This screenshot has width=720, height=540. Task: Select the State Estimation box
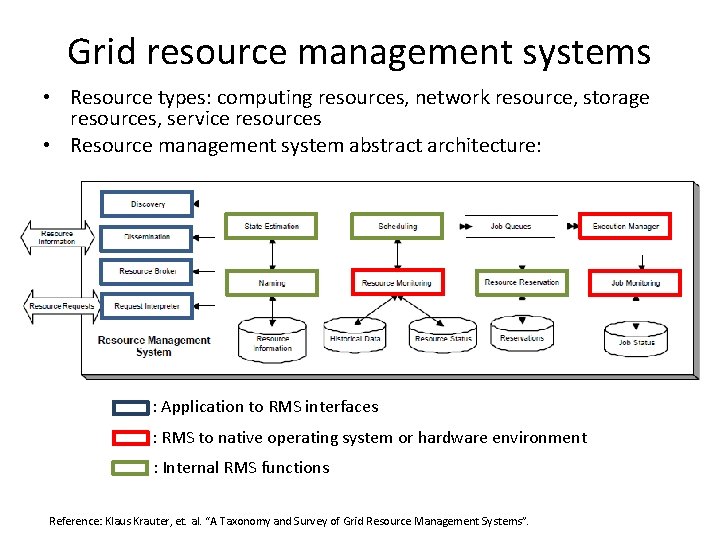(271, 226)
